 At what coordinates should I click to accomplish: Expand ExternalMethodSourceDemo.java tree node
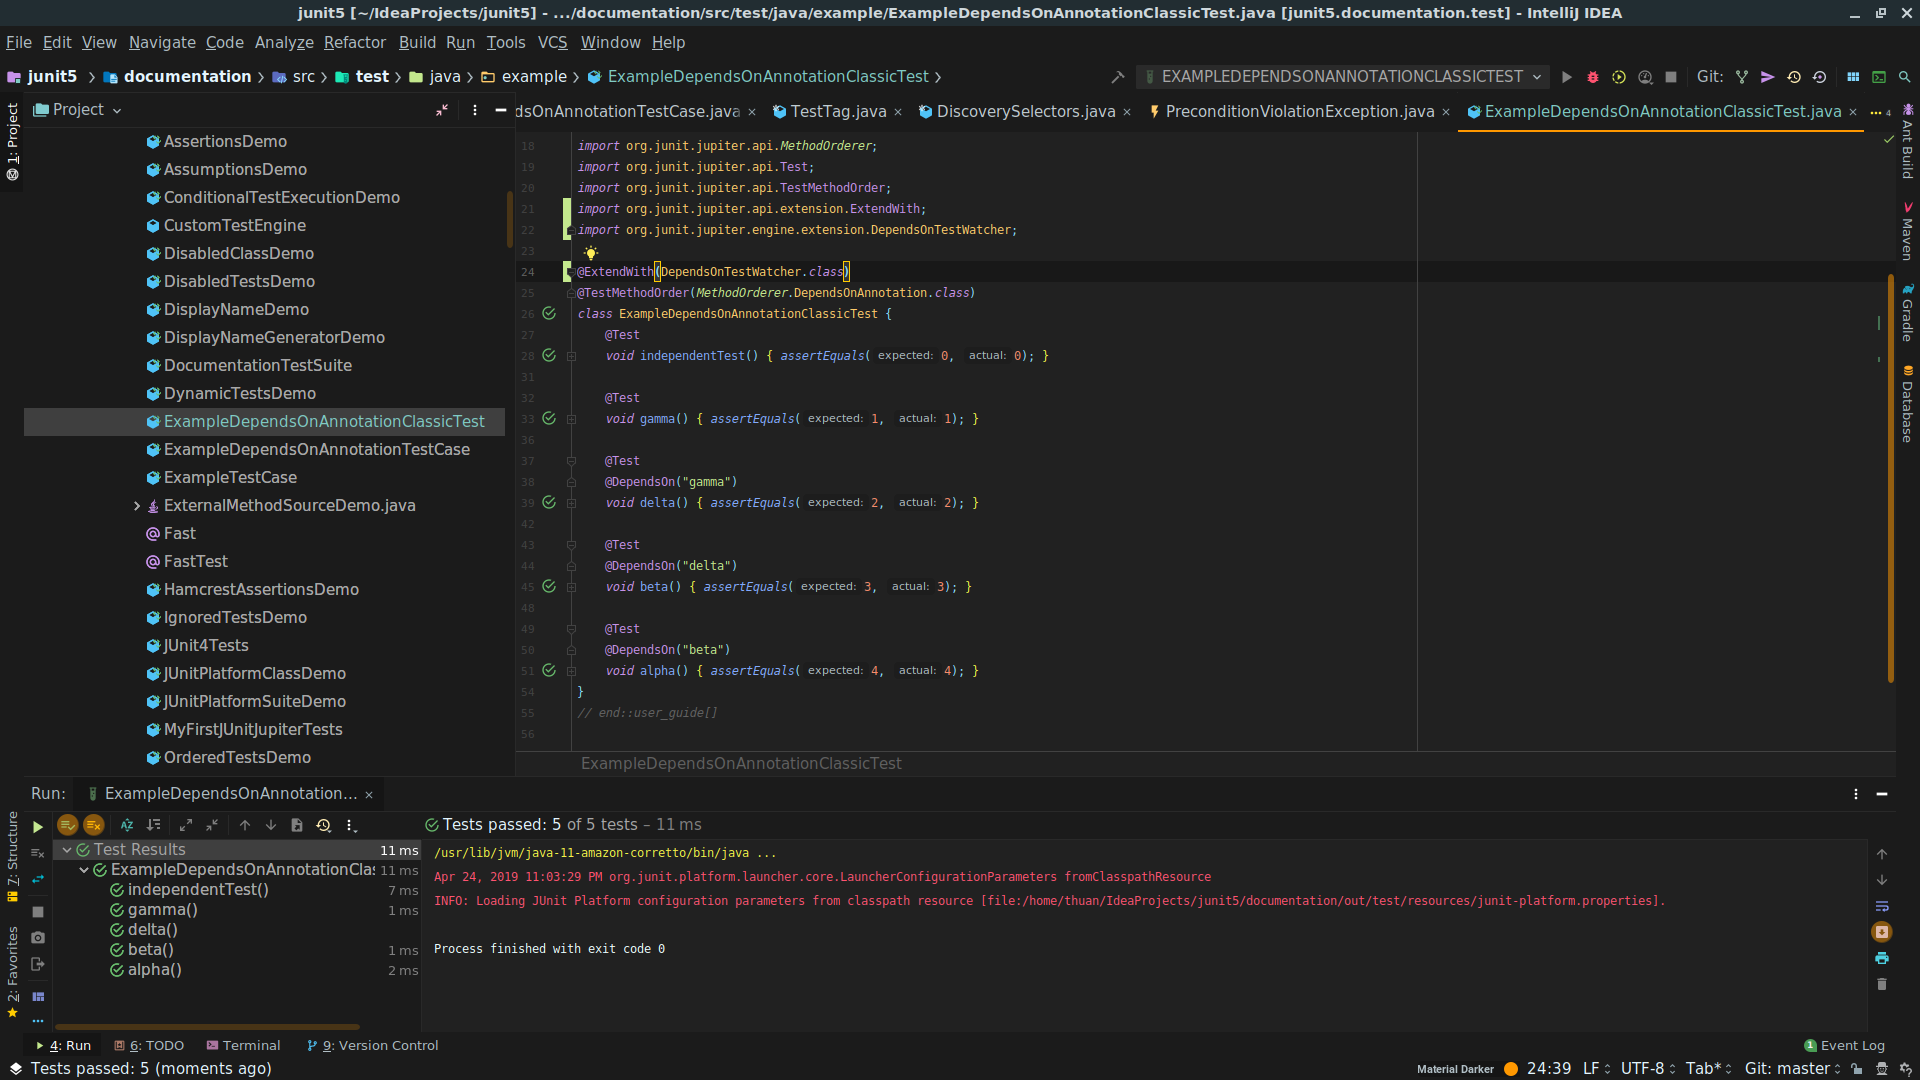point(137,506)
